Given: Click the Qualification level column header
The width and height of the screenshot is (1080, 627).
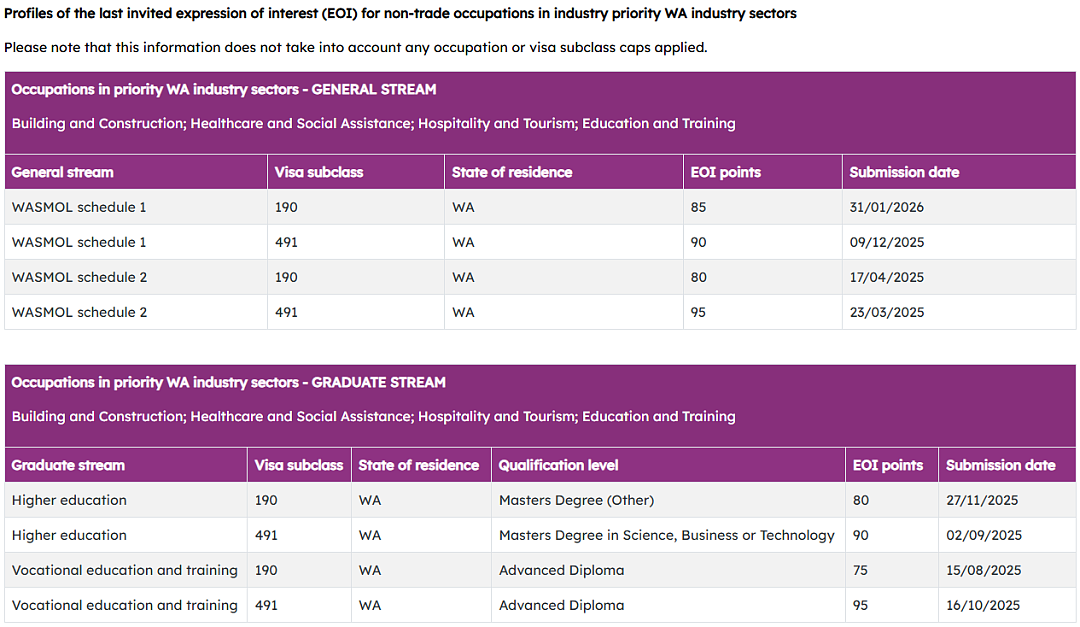Looking at the screenshot, I should point(667,465).
